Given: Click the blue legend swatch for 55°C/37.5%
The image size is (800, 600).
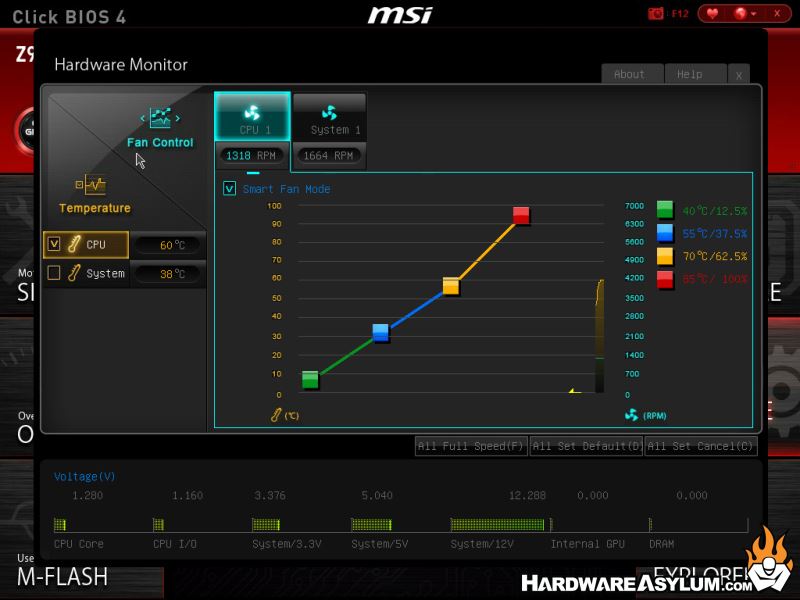Looking at the screenshot, I should coord(665,233).
